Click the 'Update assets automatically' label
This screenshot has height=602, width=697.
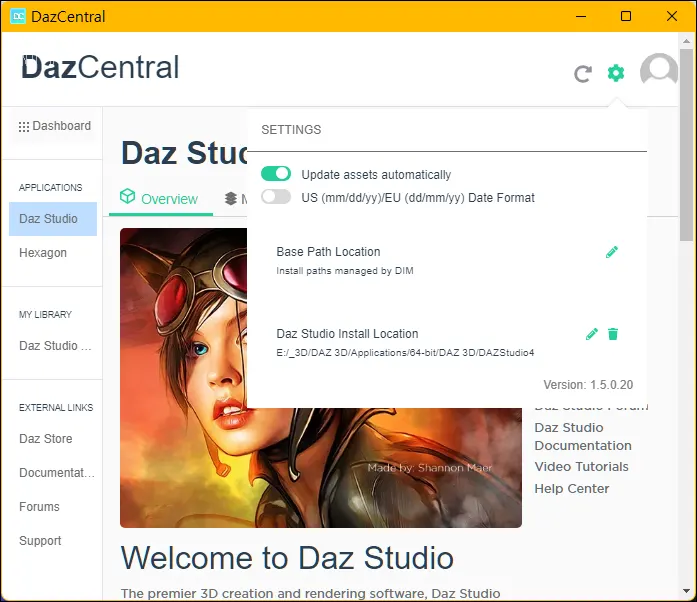(x=376, y=175)
